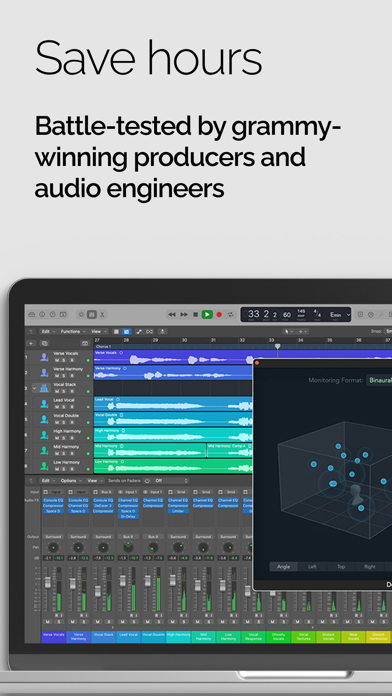Click the Stop button in transport
The width and height of the screenshot is (392, 696).
195,314
